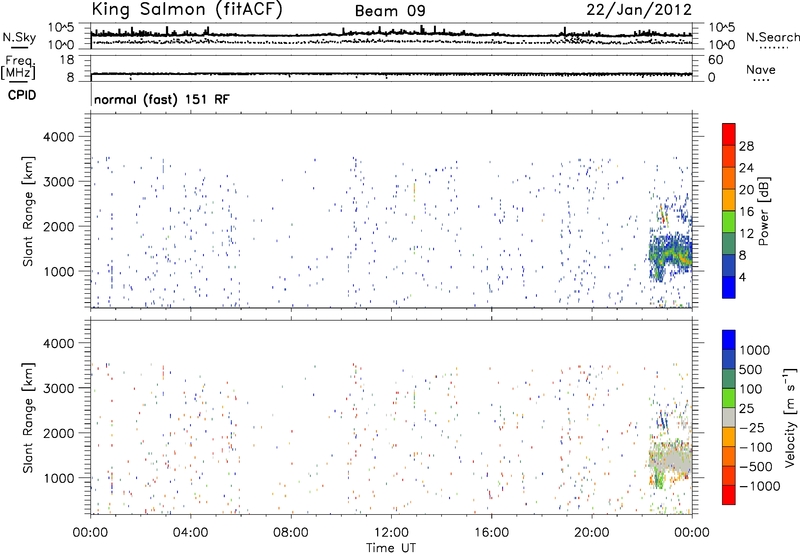Click the '16:00' time tick label
This screenshot has width=800, height=554.
point(491,533)
